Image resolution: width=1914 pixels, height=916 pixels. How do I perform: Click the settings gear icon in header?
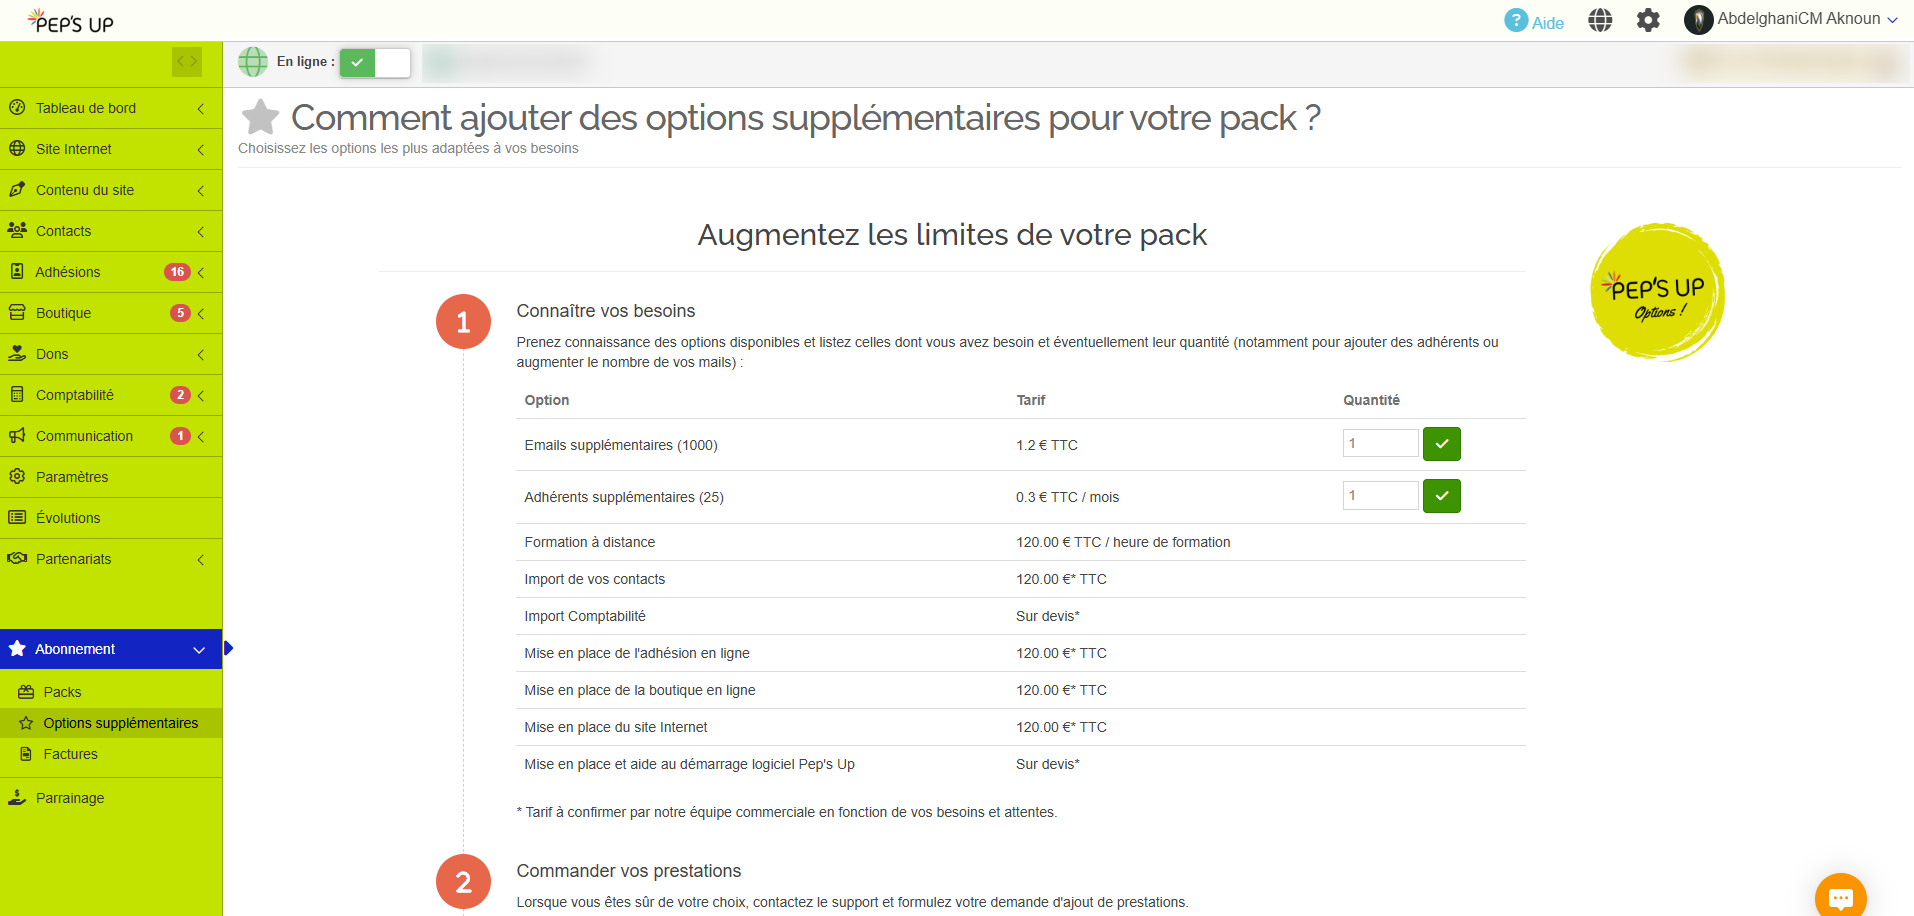[1648, 20]
